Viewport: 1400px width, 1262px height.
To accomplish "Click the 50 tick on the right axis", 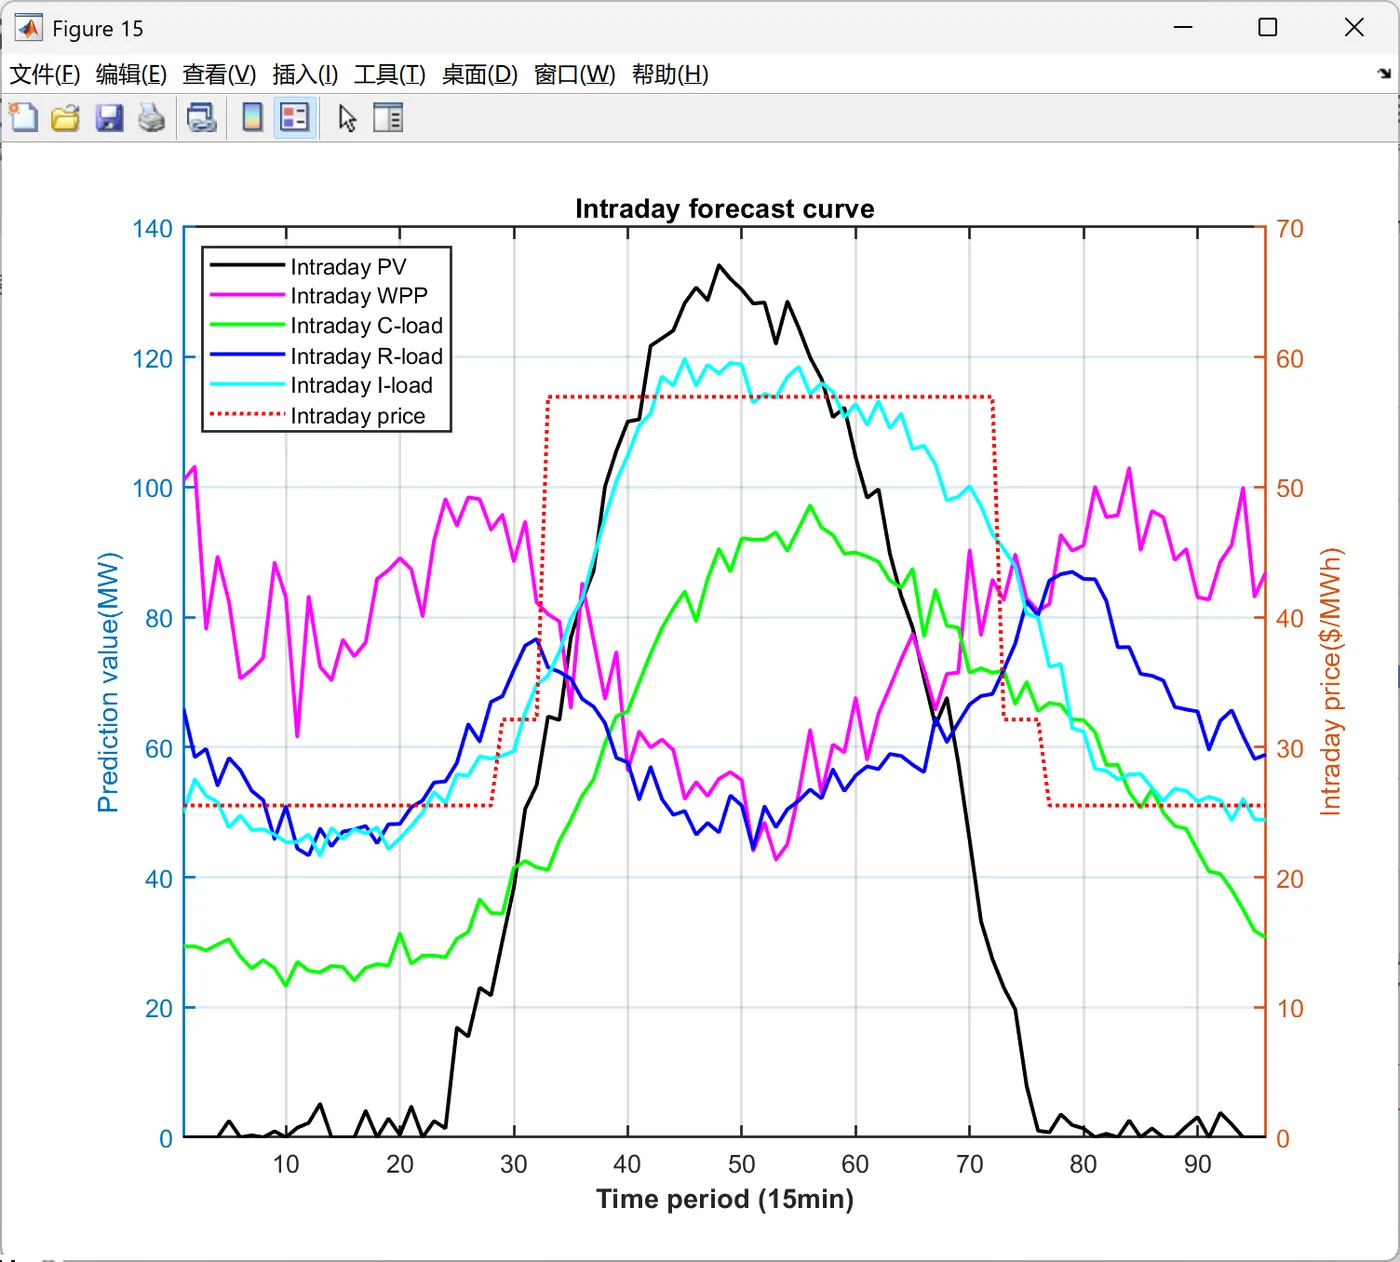I will coord(1290,489).
